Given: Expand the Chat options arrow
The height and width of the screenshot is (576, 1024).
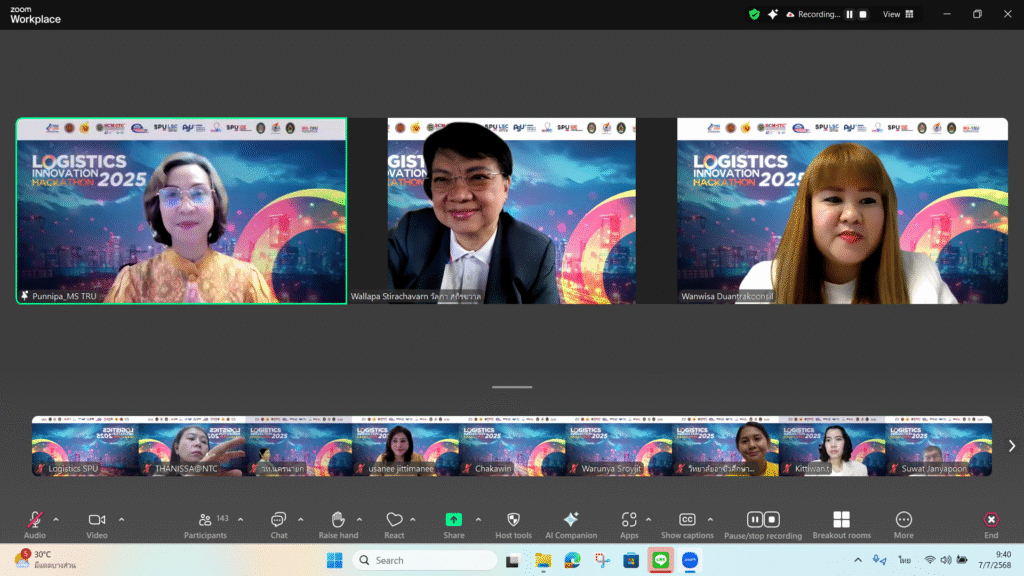Looking at the screenshot, I should (x=300, y=520).
